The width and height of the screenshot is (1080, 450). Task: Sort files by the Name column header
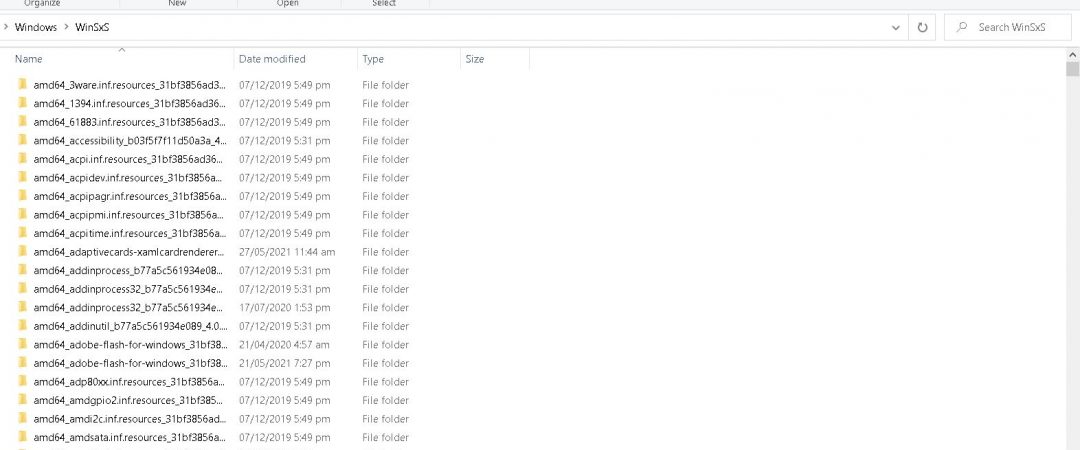click(x=29, y=60)
